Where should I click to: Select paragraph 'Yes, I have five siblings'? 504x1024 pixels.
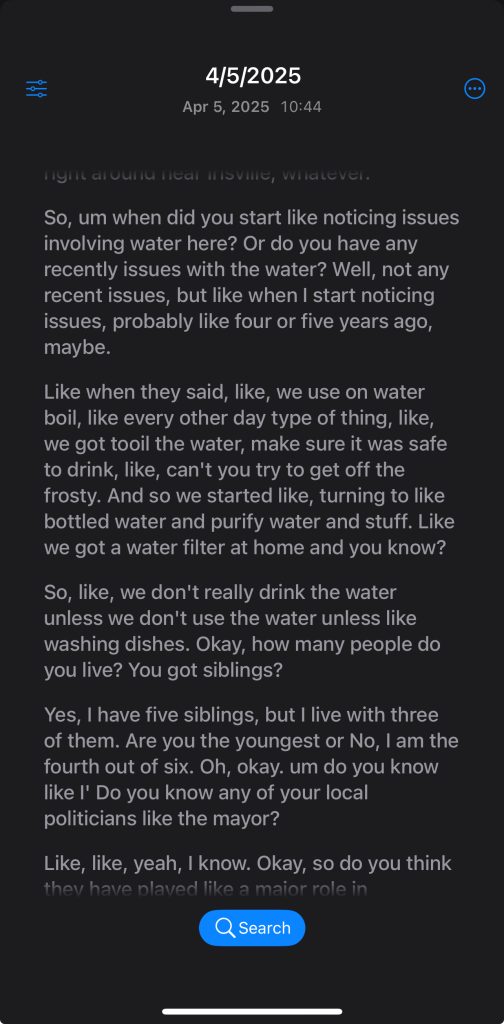pyautogui.click(x=252, y=767)
